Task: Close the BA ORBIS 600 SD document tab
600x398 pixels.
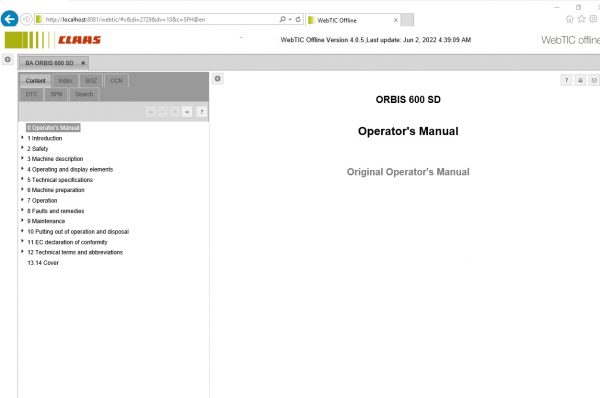Action: (x=83, y=63)
